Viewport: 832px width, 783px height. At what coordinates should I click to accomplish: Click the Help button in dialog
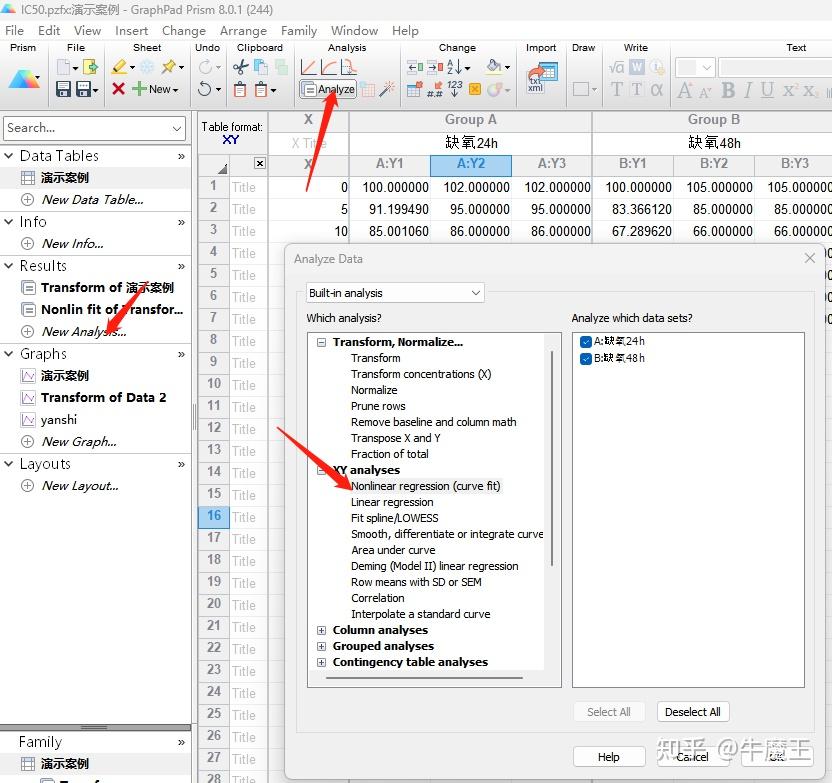tap(609, 757)
